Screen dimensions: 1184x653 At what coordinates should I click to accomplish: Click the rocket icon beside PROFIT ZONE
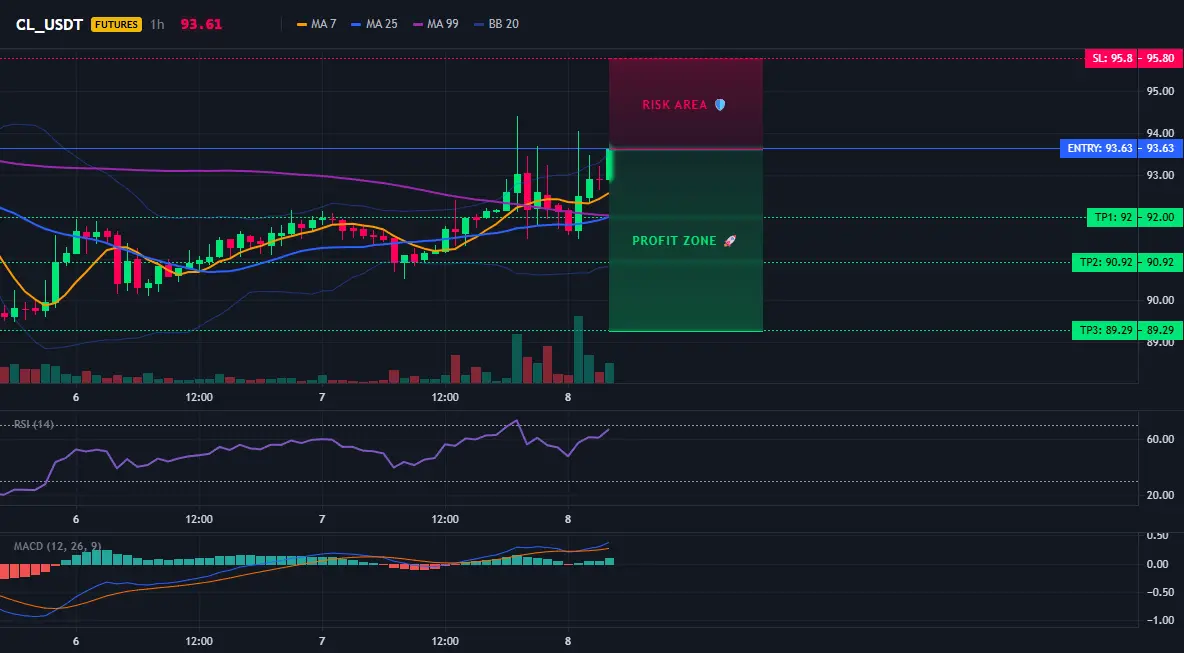tap(729, 241)
